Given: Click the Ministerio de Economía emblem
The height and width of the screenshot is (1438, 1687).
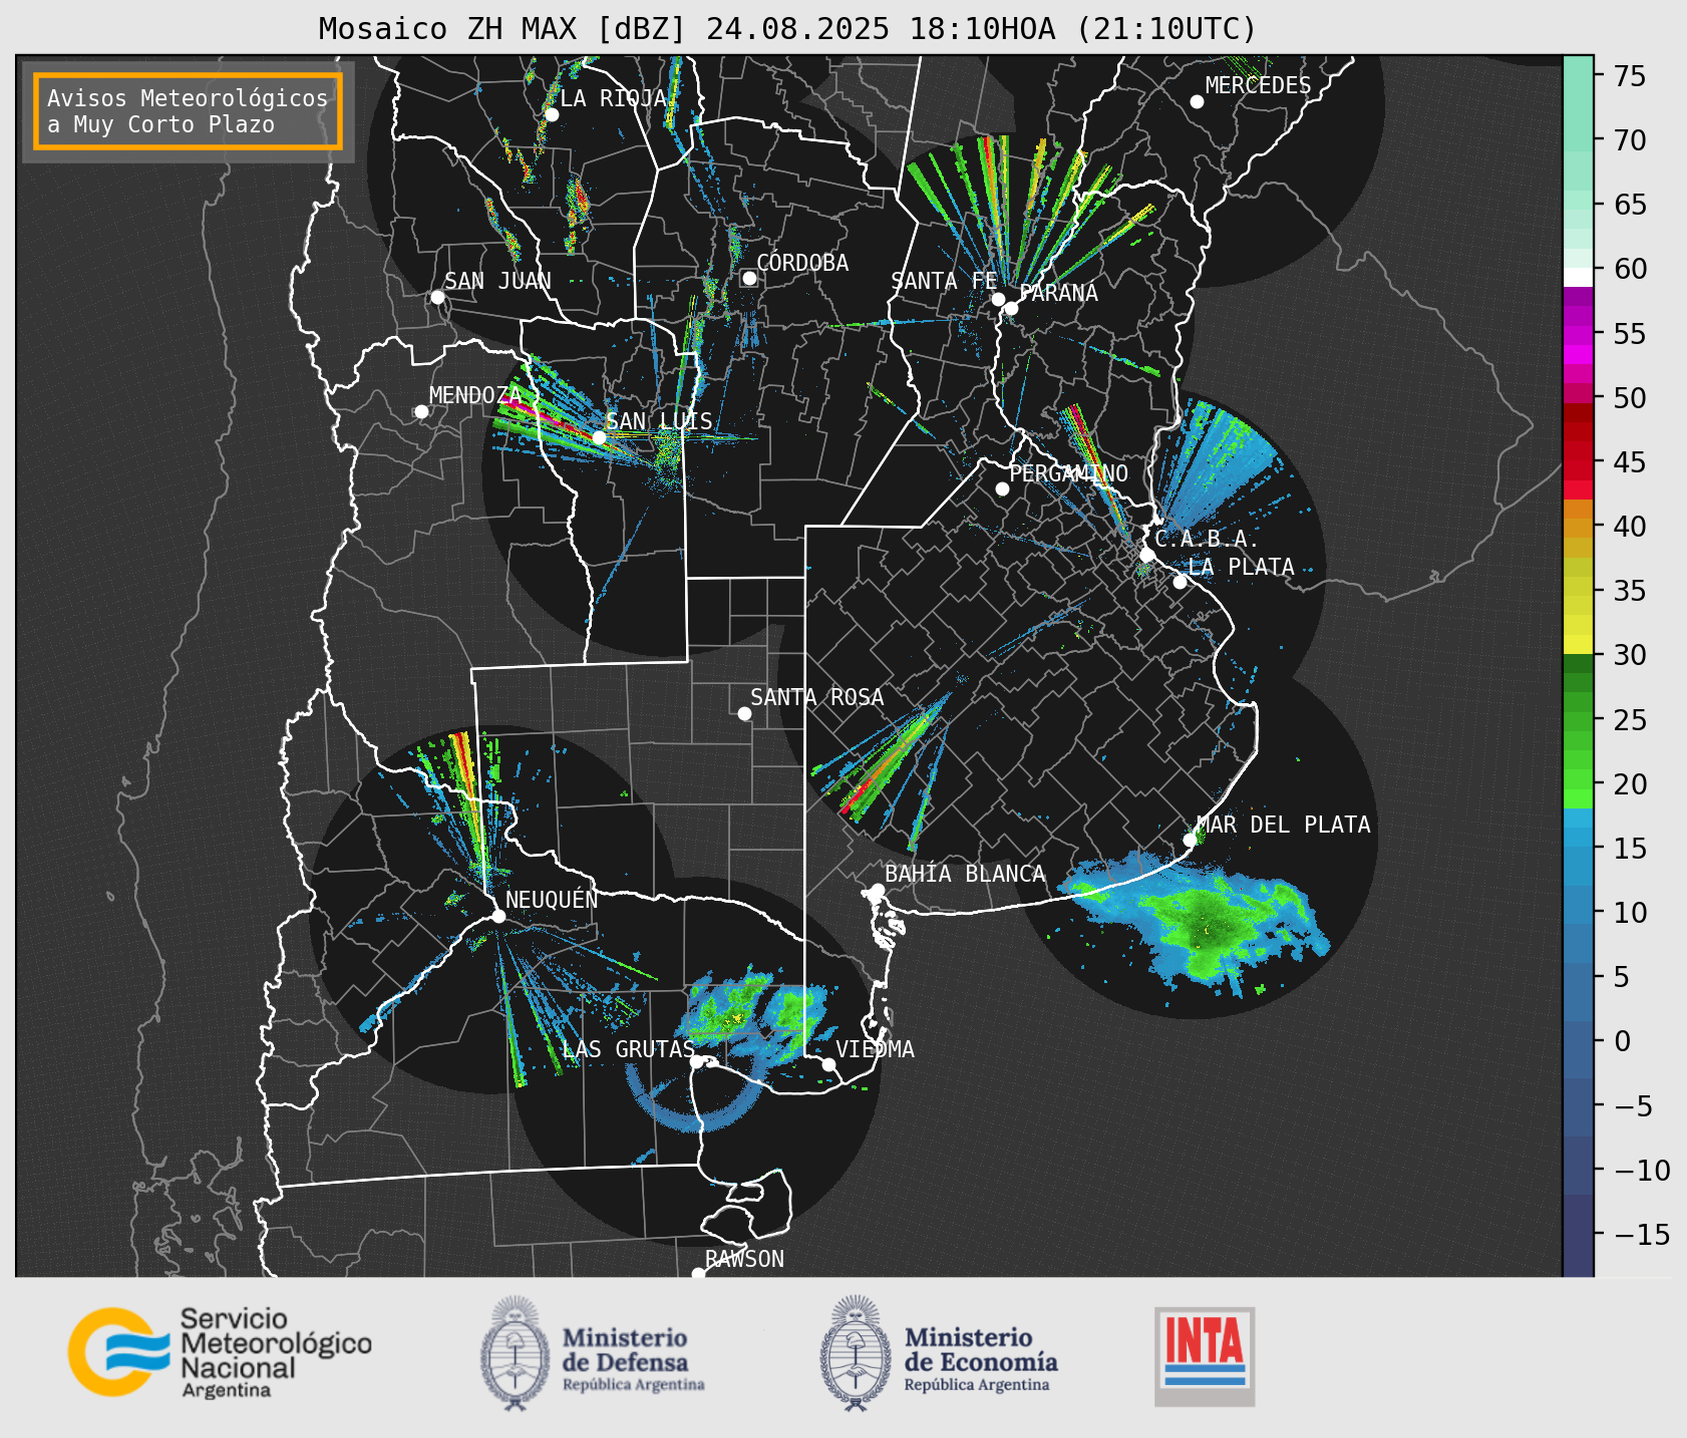Looking at the screenshot, I should pos(855,1353).
